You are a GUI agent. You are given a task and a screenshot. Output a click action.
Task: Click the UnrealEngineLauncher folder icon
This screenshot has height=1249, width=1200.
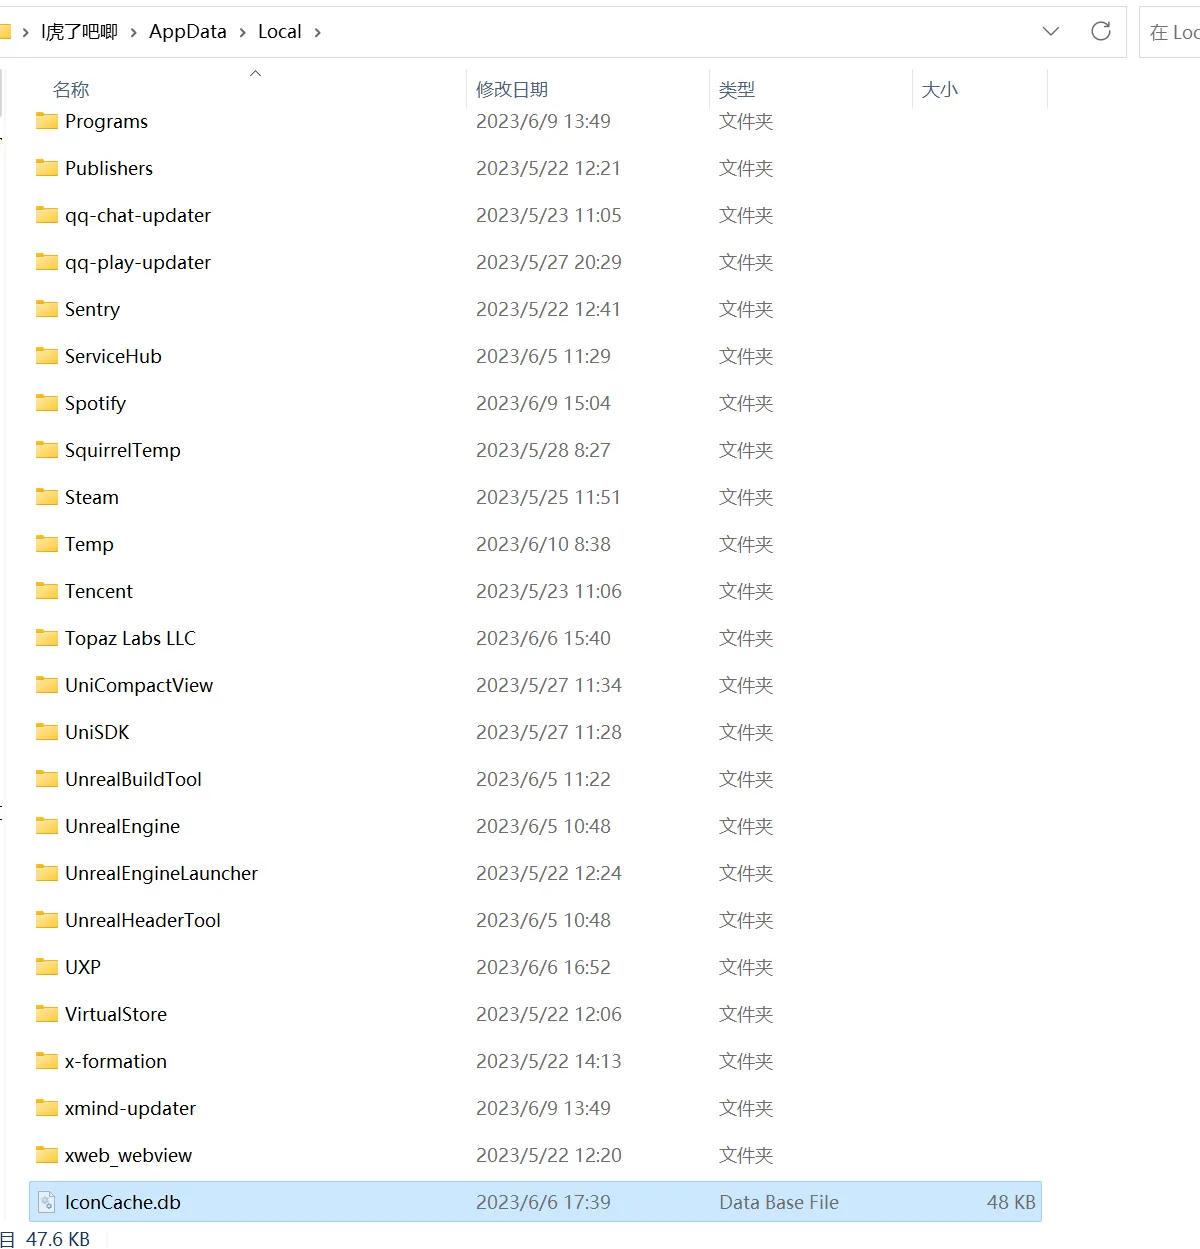tap(47, 873)
